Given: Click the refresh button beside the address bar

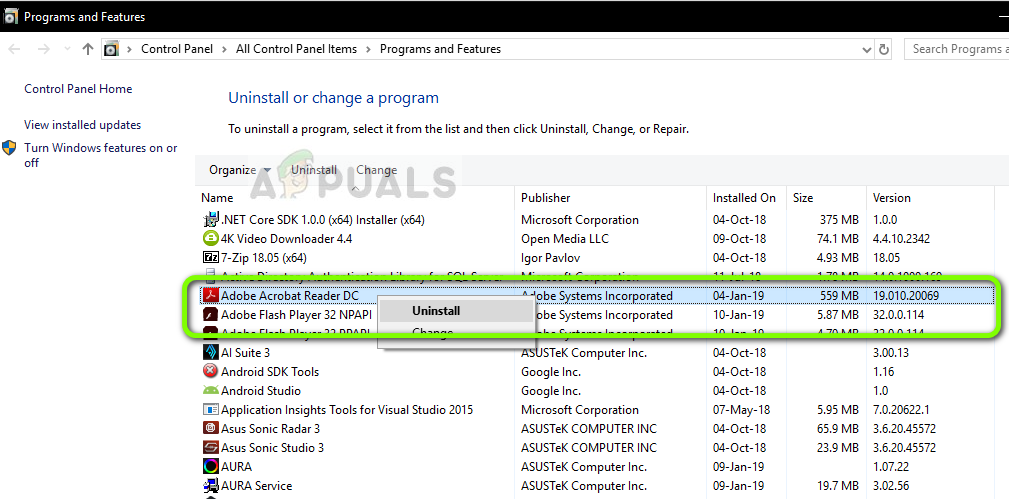Looking at the screenshot, I should click(x=884, y=49).
